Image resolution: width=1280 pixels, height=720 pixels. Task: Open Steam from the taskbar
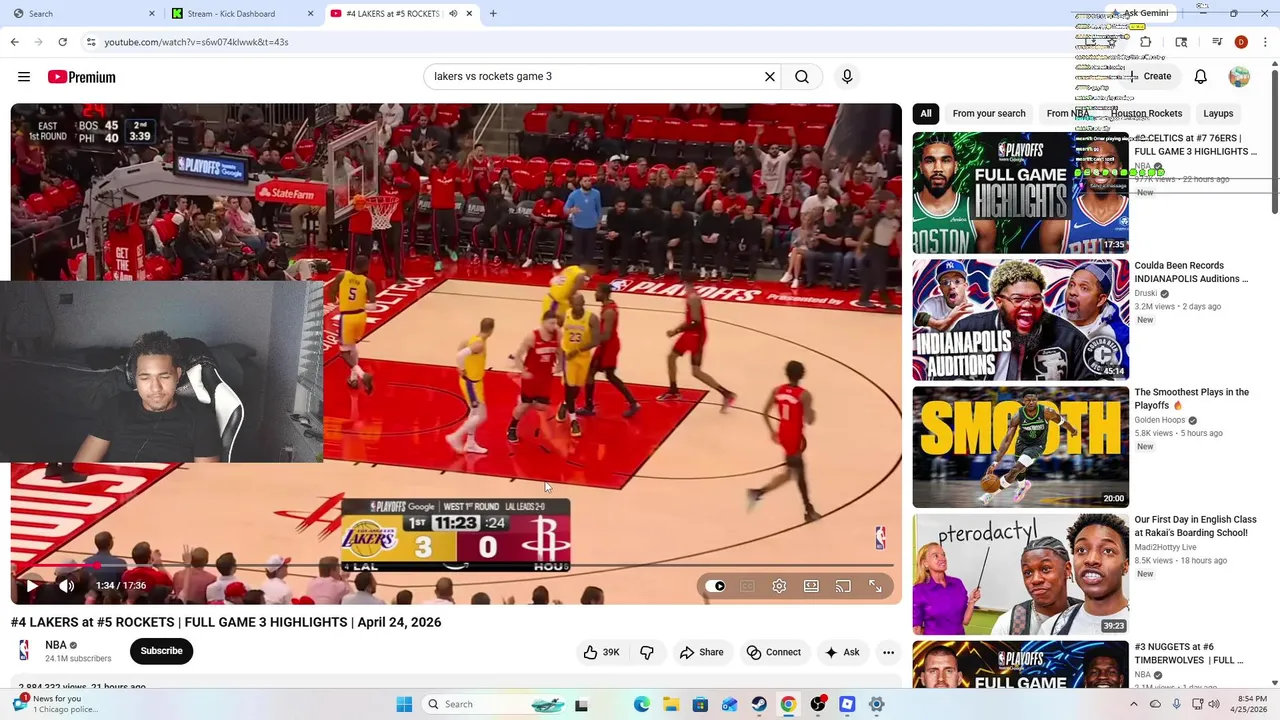(759, 704)
